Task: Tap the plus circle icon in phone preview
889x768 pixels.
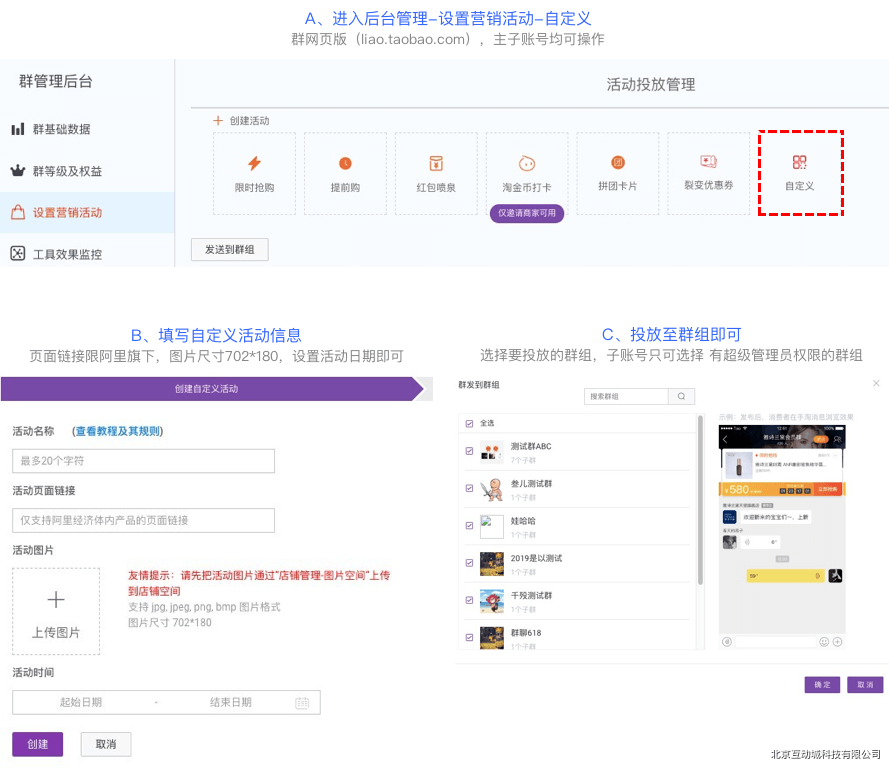Action: (x=837, y=642)
